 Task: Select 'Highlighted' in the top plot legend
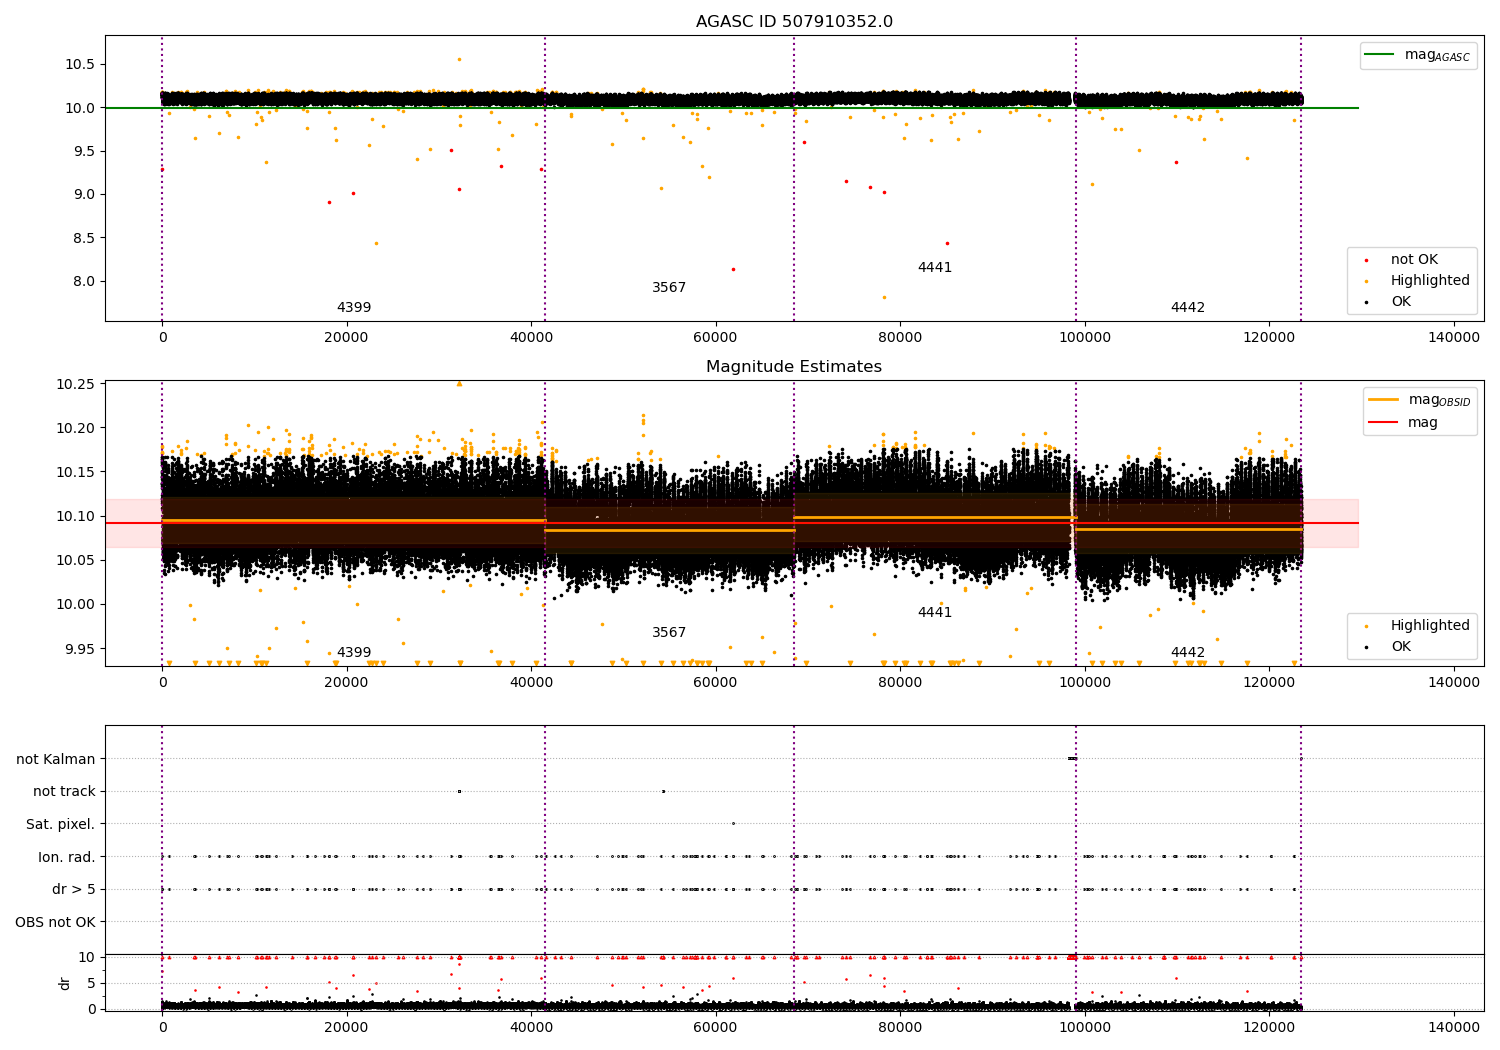click(x=1430, y=281)
